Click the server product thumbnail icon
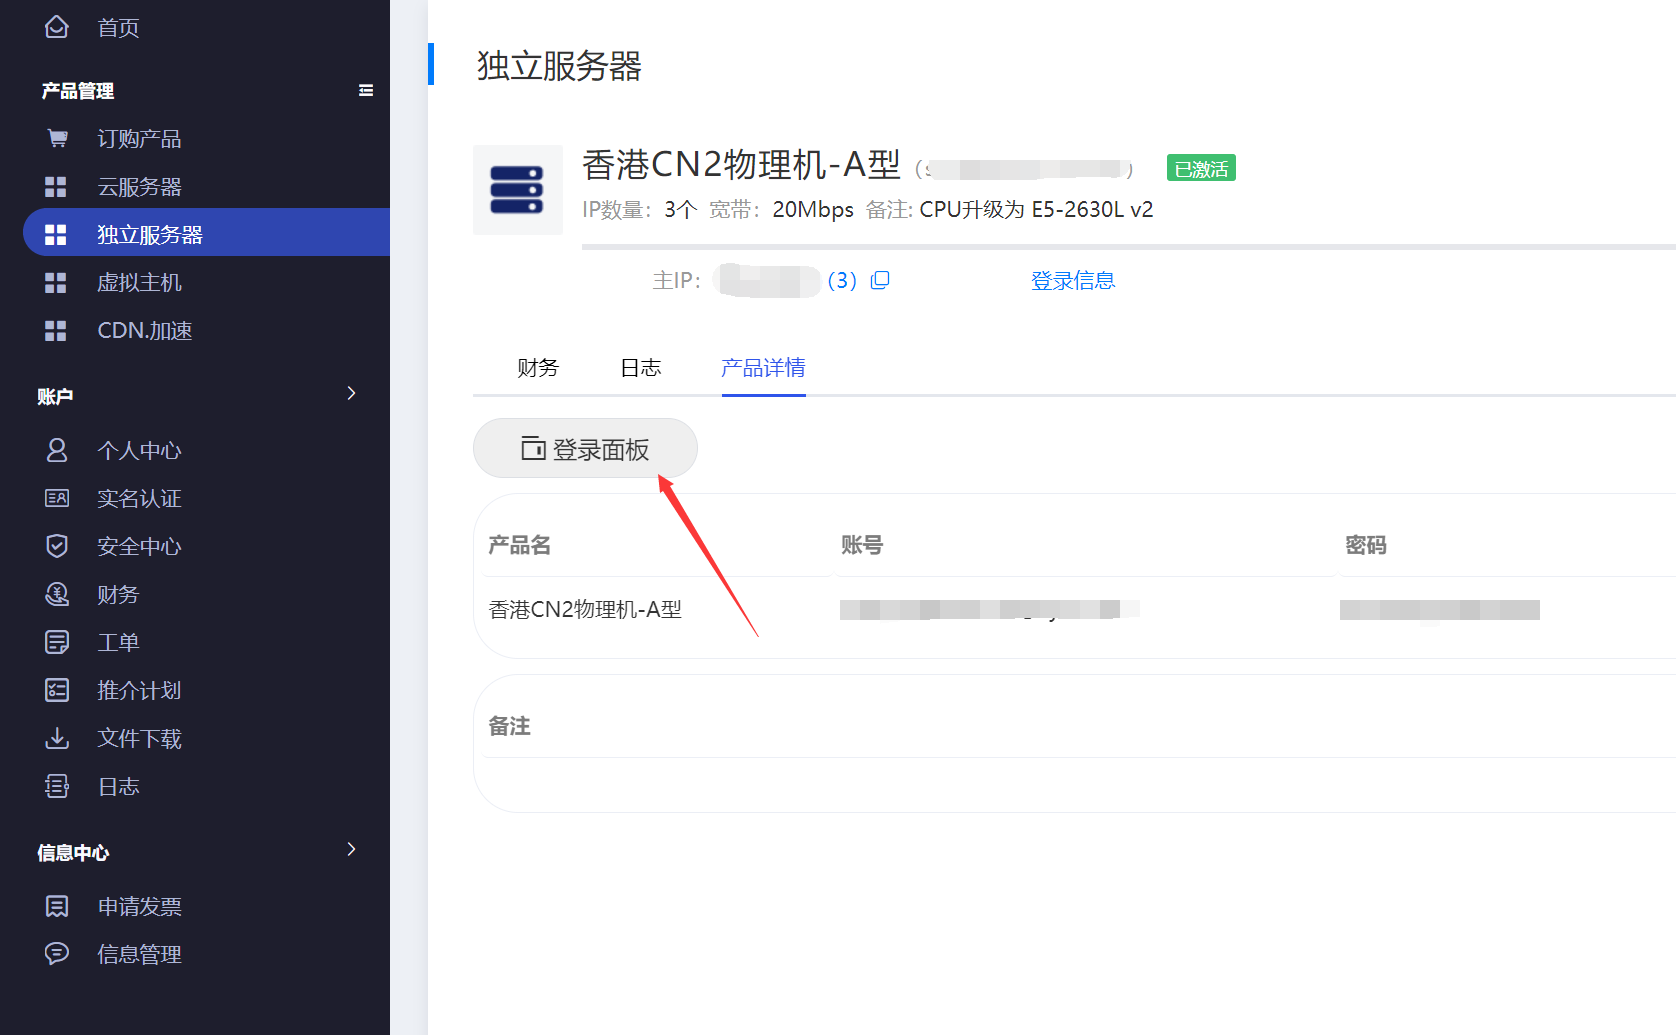This screenshot has height=1035, width=1676. 517,190
